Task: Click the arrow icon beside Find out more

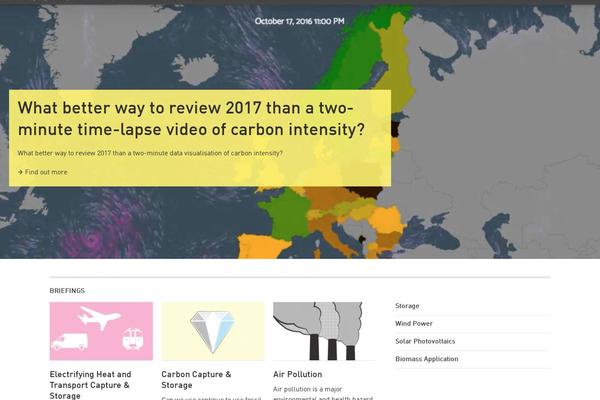Action: click(x=20, y=172)
